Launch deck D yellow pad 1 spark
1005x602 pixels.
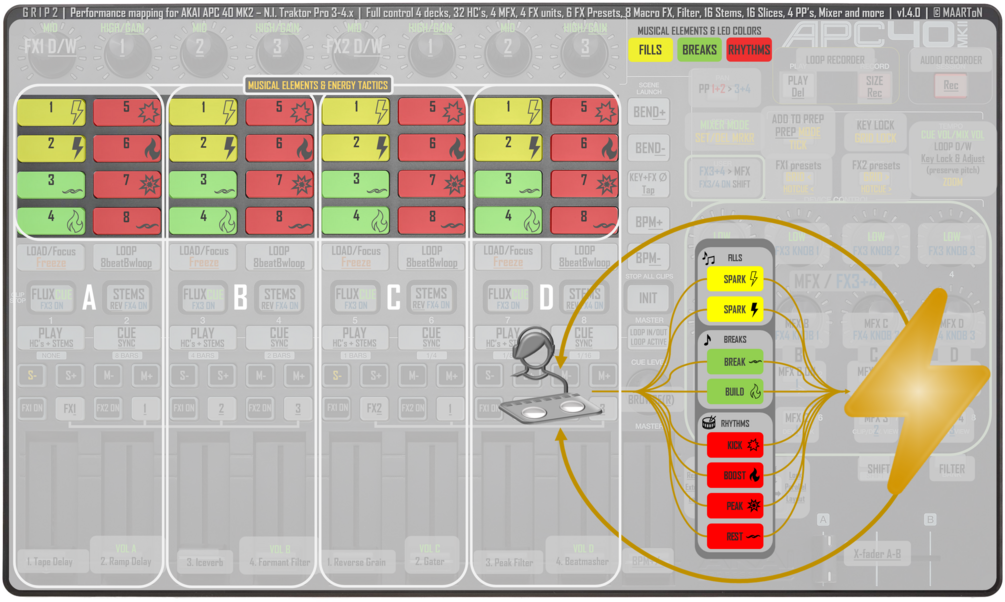coord(508,112)
